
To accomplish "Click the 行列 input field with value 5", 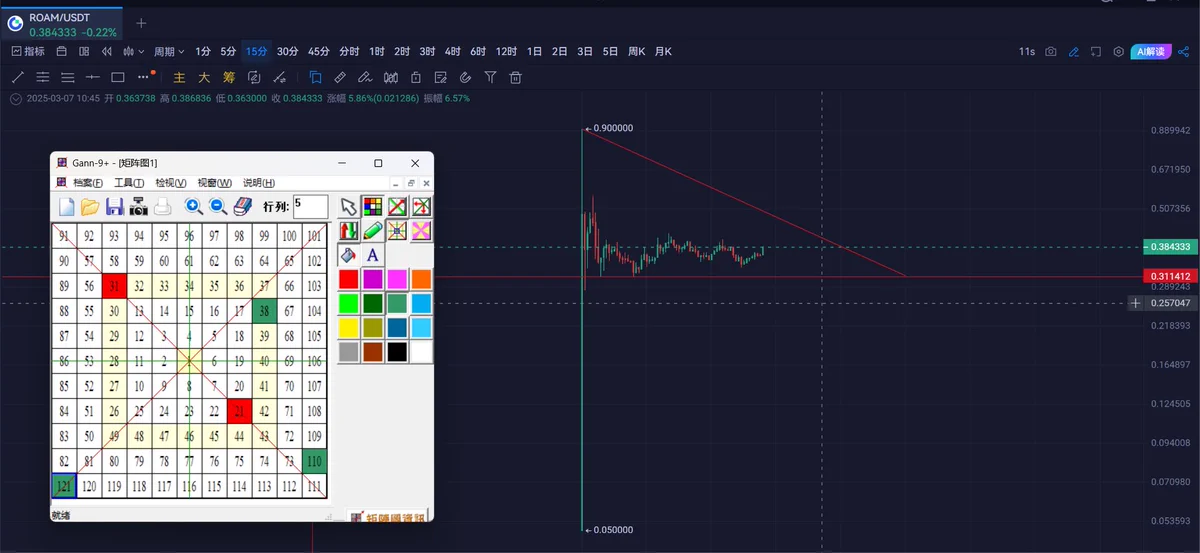I will click(310, 206).
